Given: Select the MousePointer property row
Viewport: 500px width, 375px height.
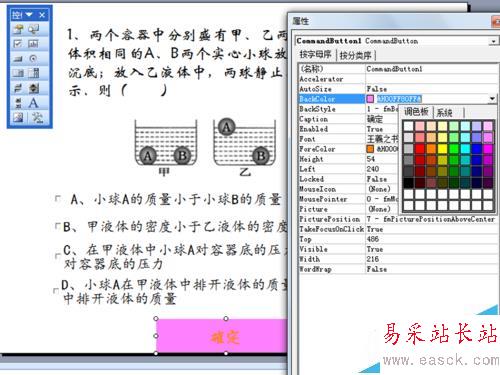Looking at the screenshot, I should pyautogui.click(x=348, y=199).
